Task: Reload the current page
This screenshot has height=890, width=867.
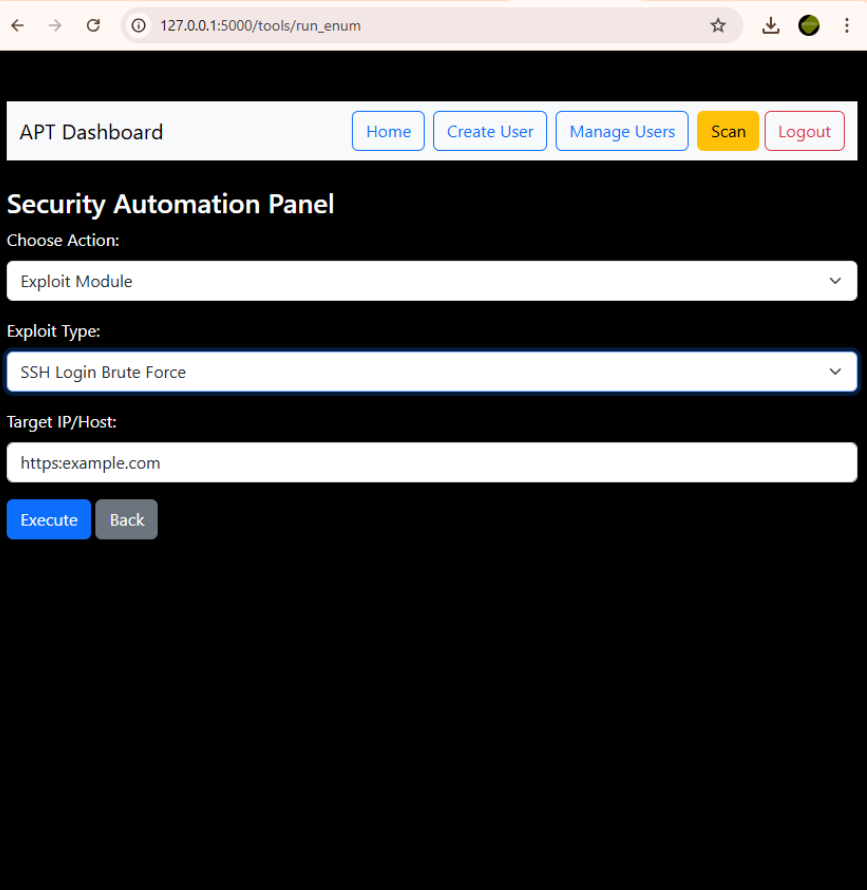Action: point(93,26)
